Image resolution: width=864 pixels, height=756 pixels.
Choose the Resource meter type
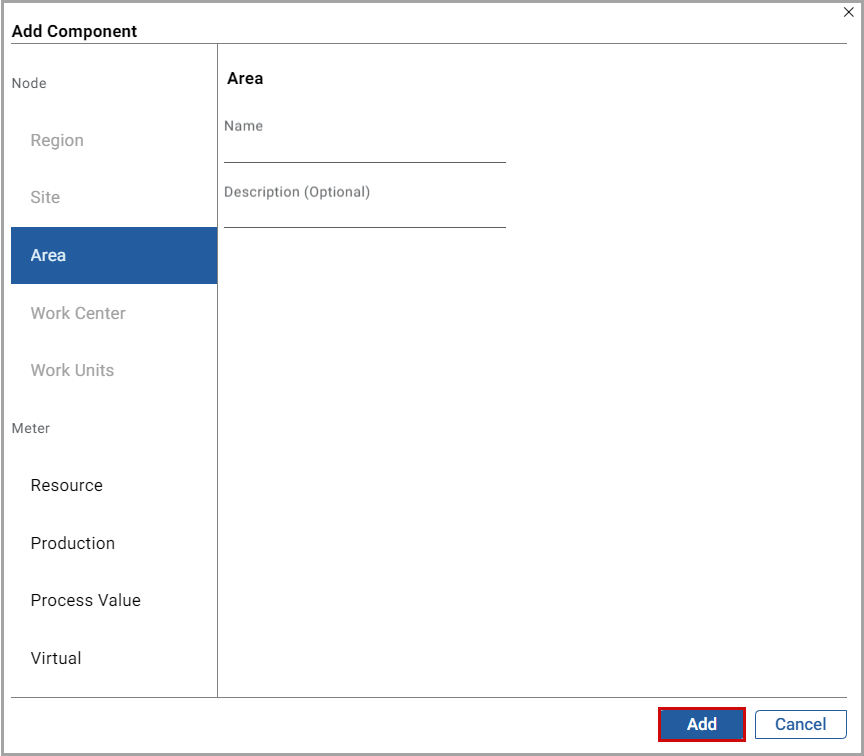(x=67, y=486)
